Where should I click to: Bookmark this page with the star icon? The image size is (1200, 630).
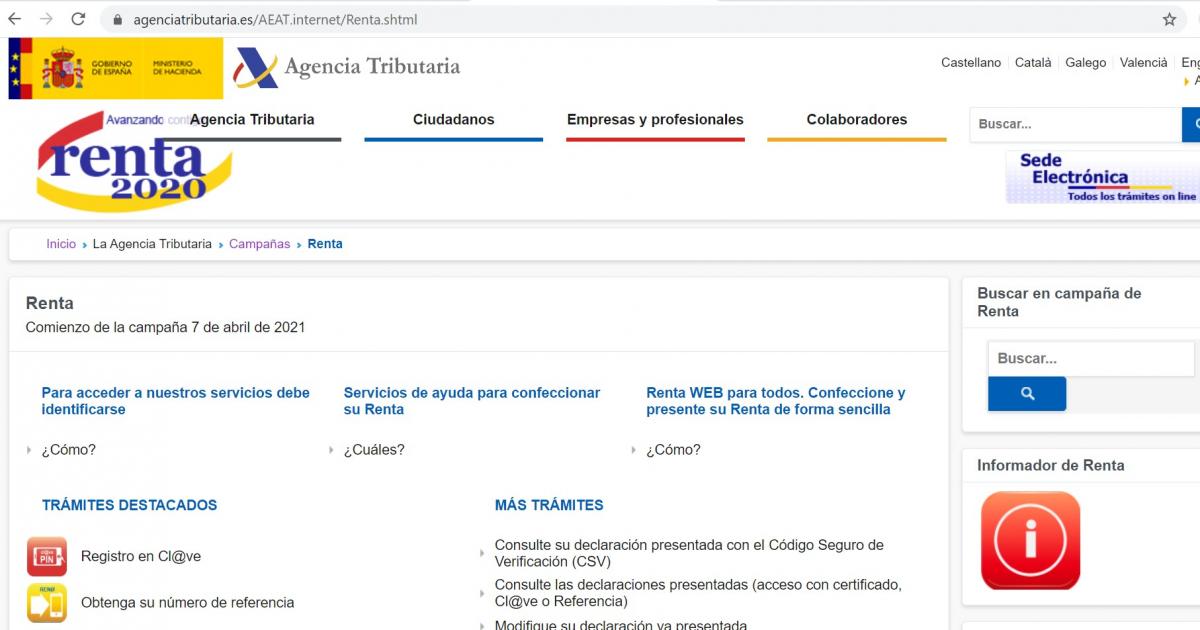tap(1169, 19)
